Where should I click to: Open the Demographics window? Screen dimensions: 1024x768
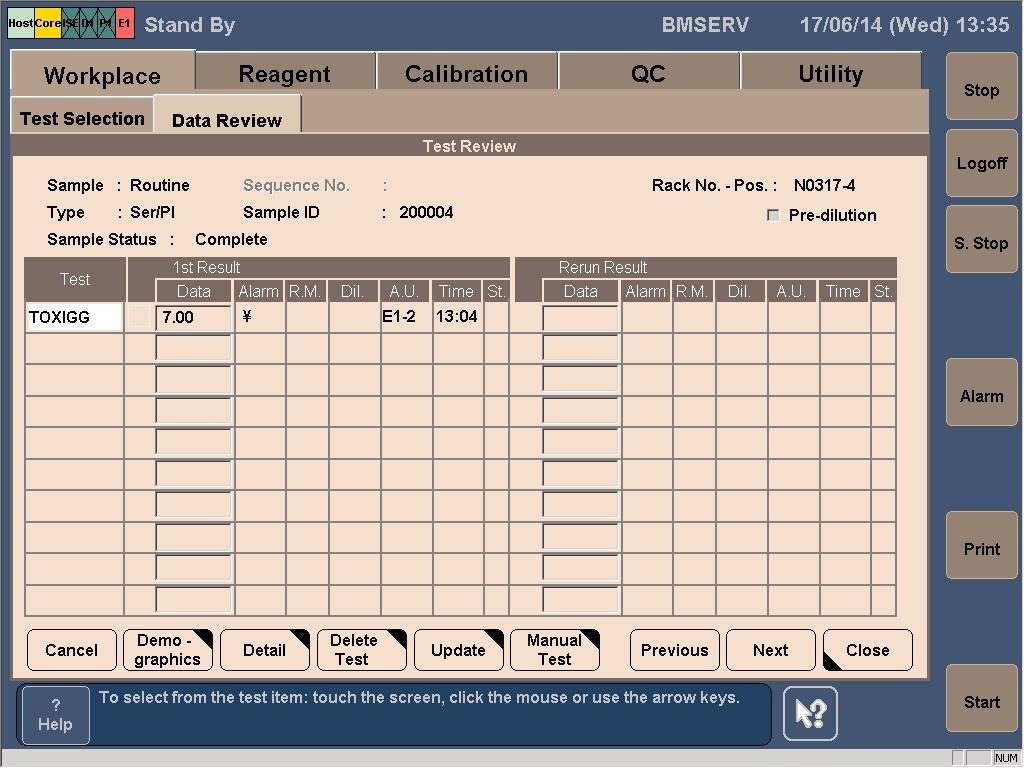[168, 650]
